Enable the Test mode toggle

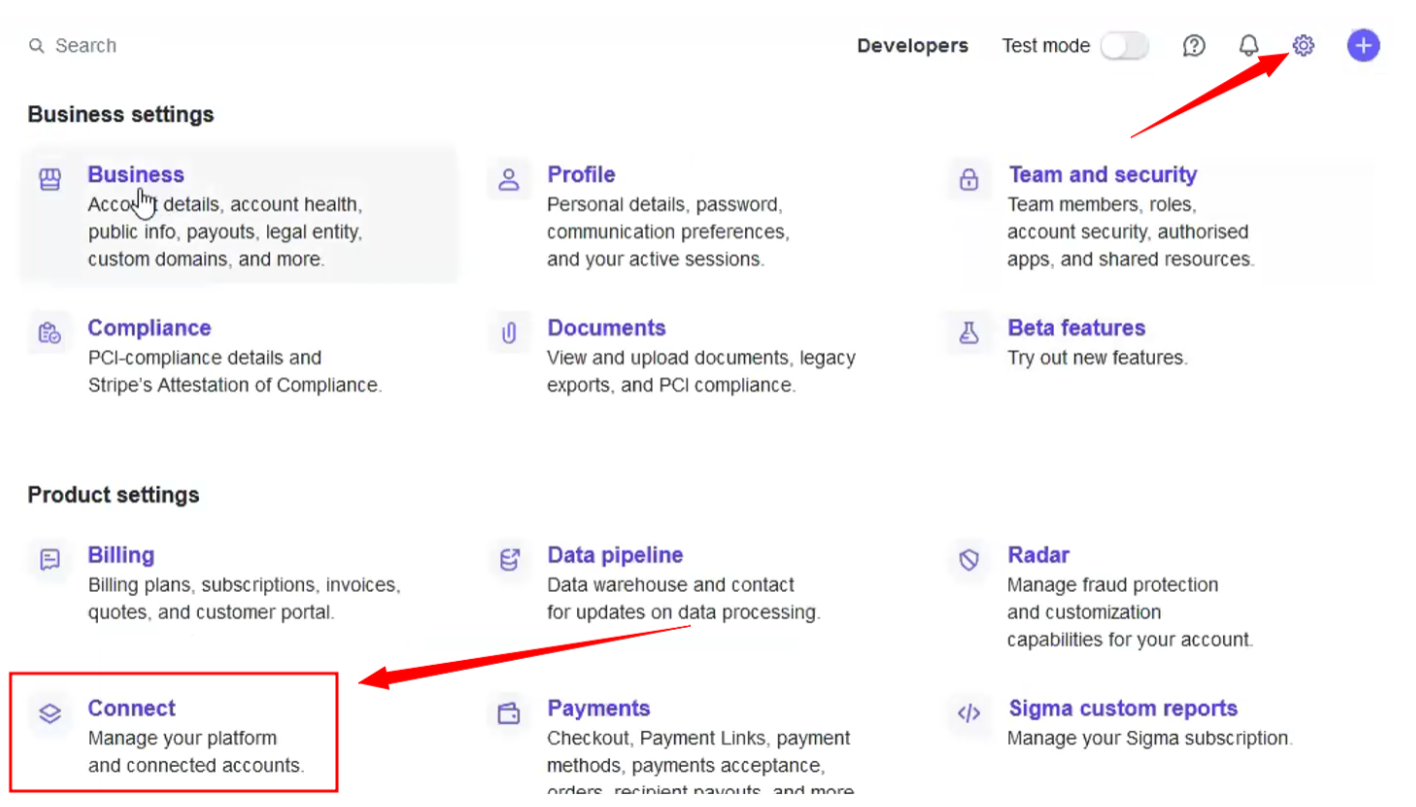pos(1124,46)
